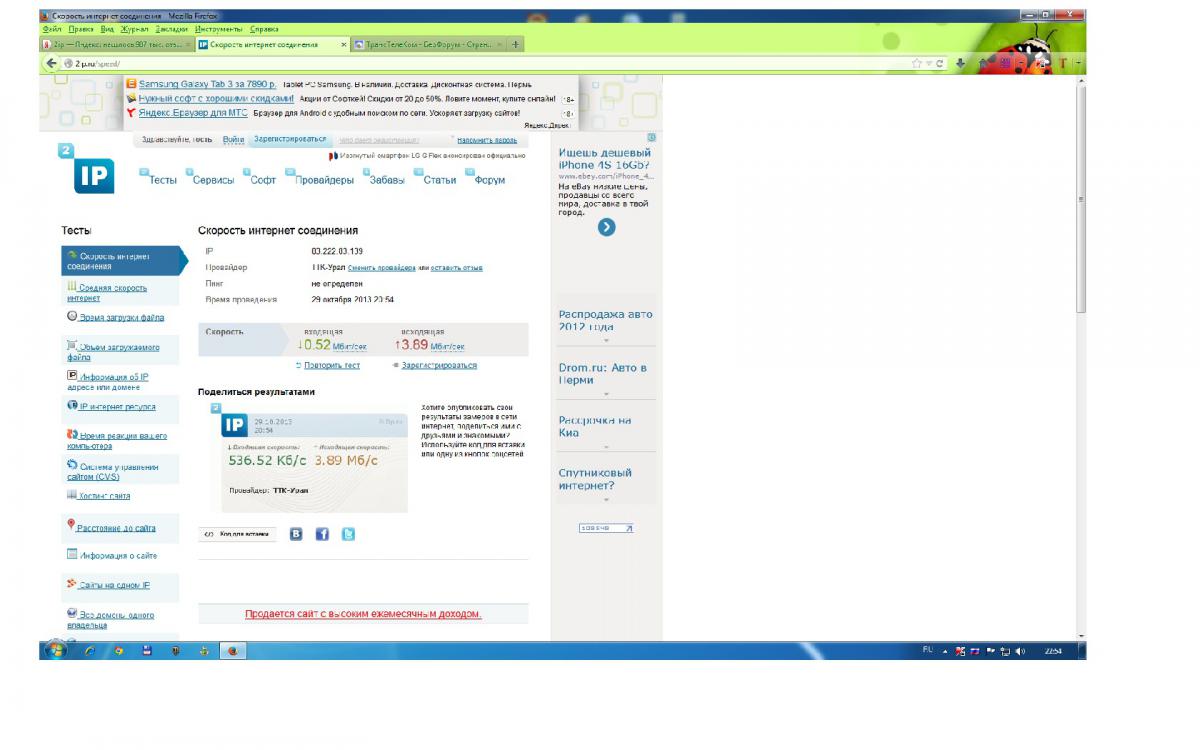
Task: Click the 'Код для вставки' button
Action: click(238, 534)
